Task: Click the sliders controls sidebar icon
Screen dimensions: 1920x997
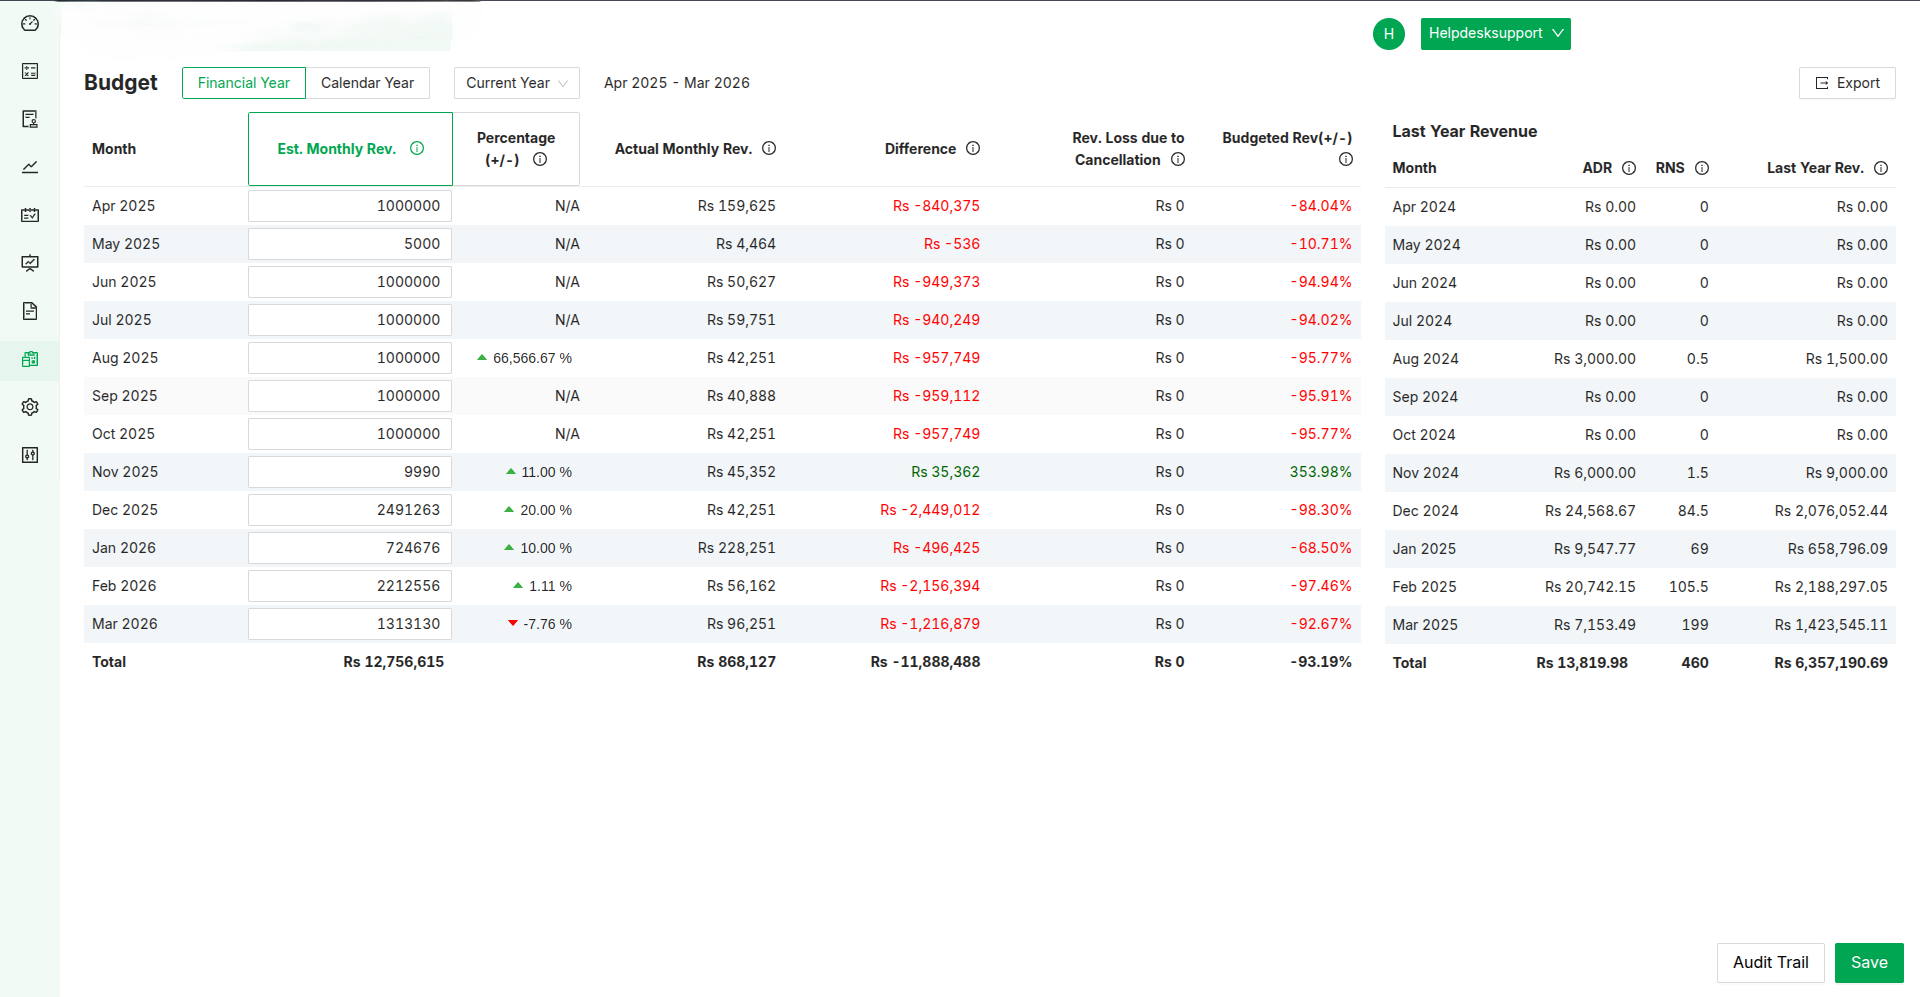Action: pyautogui.click(x=30, y=455)
